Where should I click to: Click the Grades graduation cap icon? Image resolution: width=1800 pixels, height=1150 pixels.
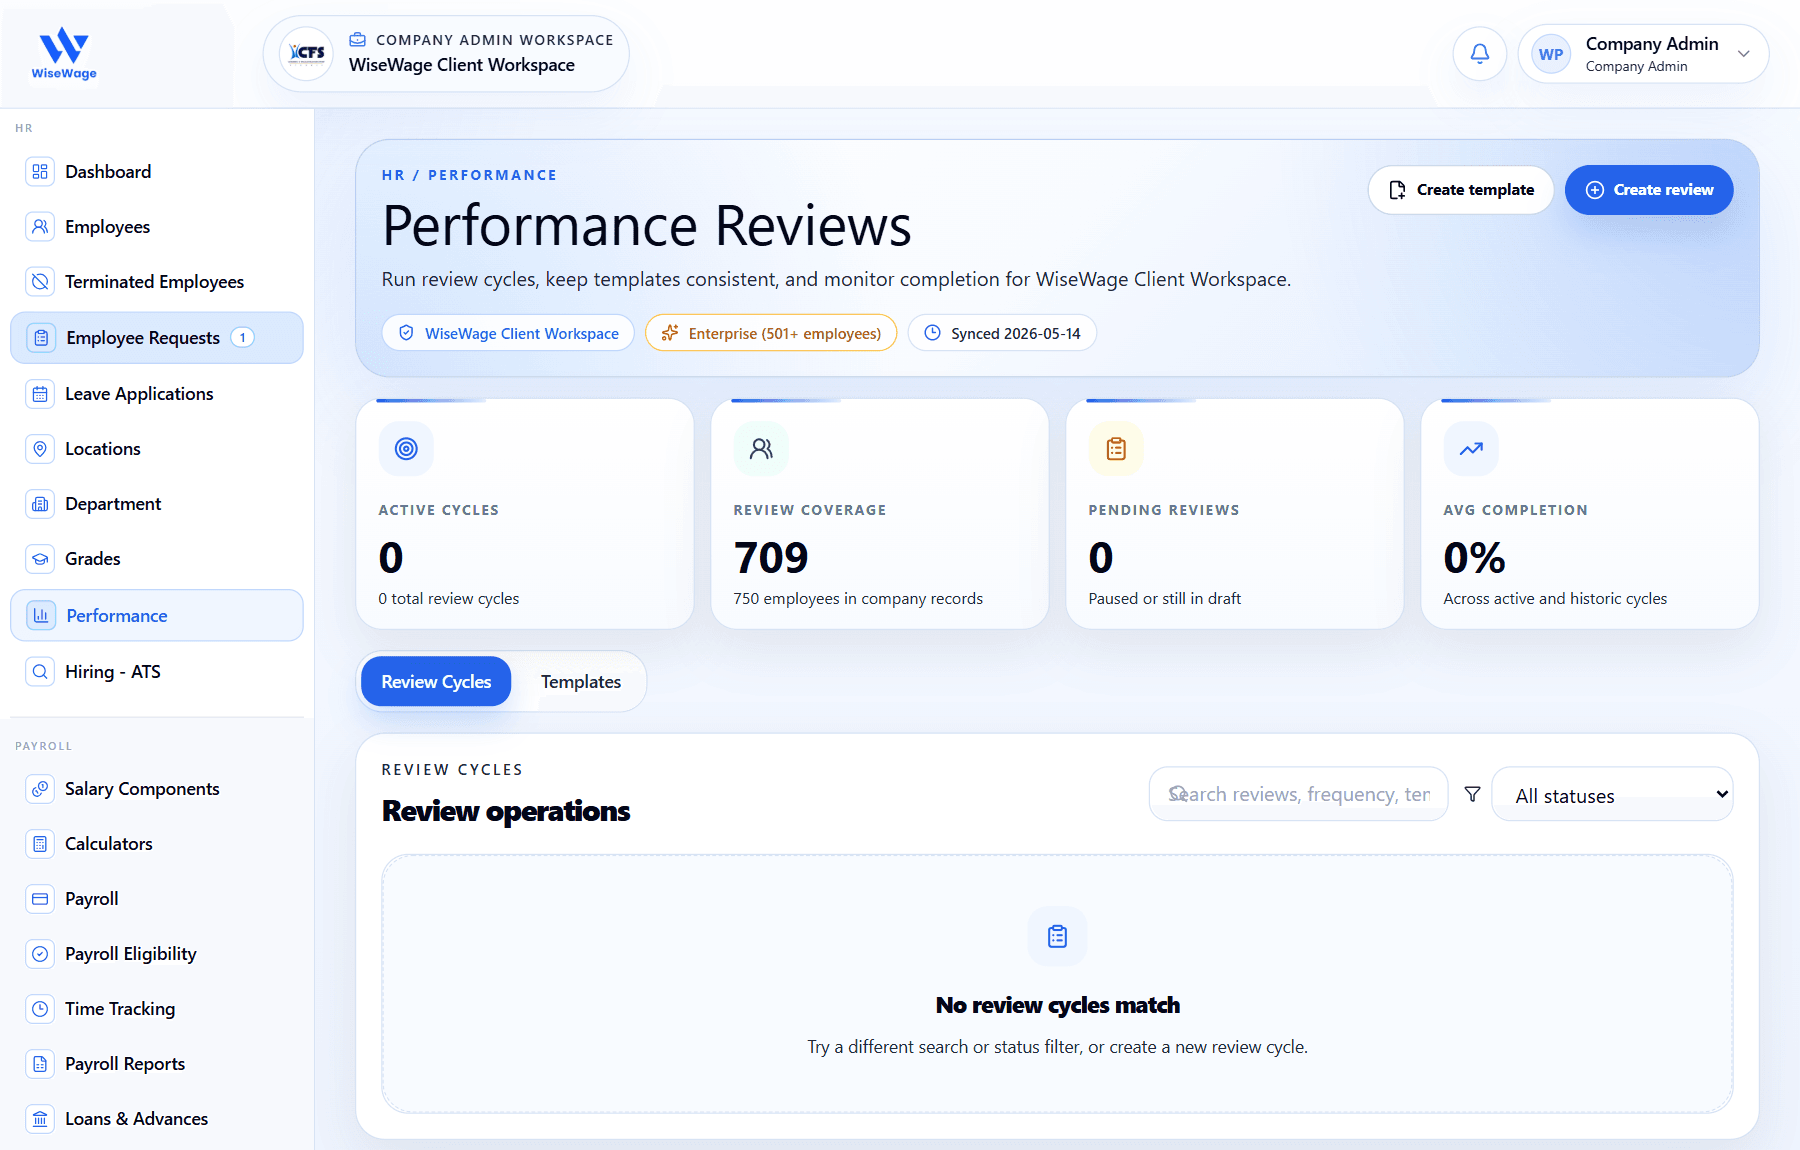coord(40,559)
